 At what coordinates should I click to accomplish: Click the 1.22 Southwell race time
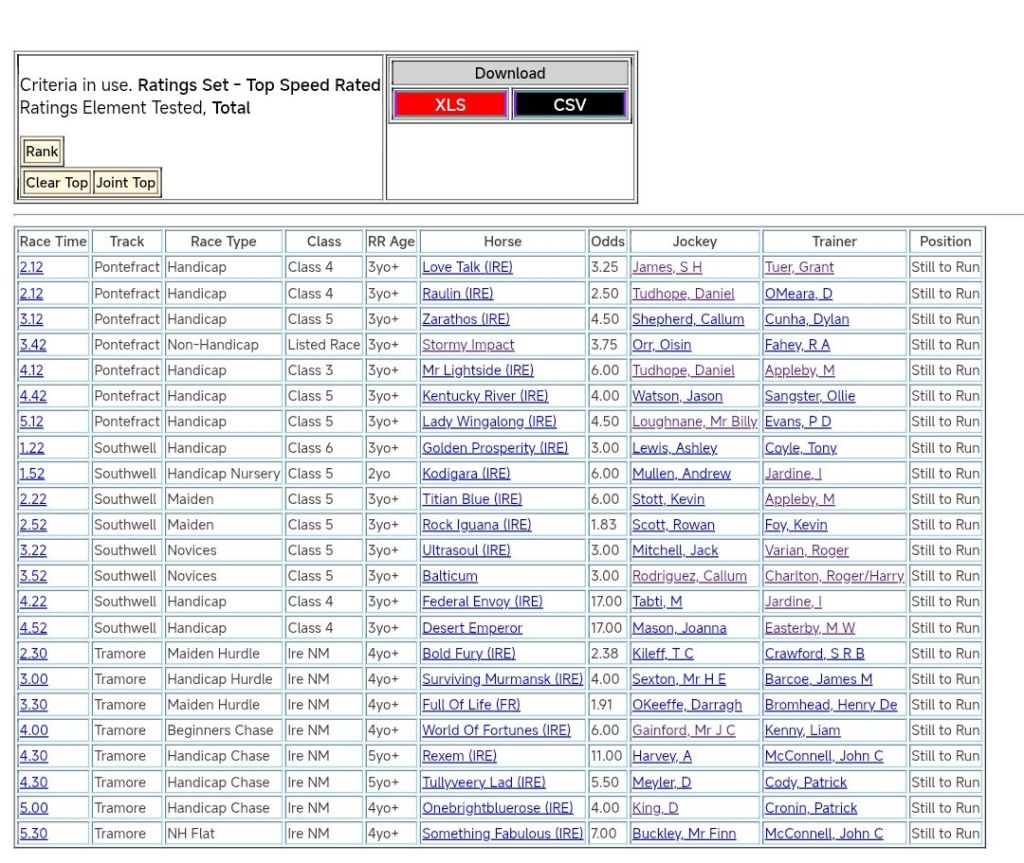(x=32, y=448)
